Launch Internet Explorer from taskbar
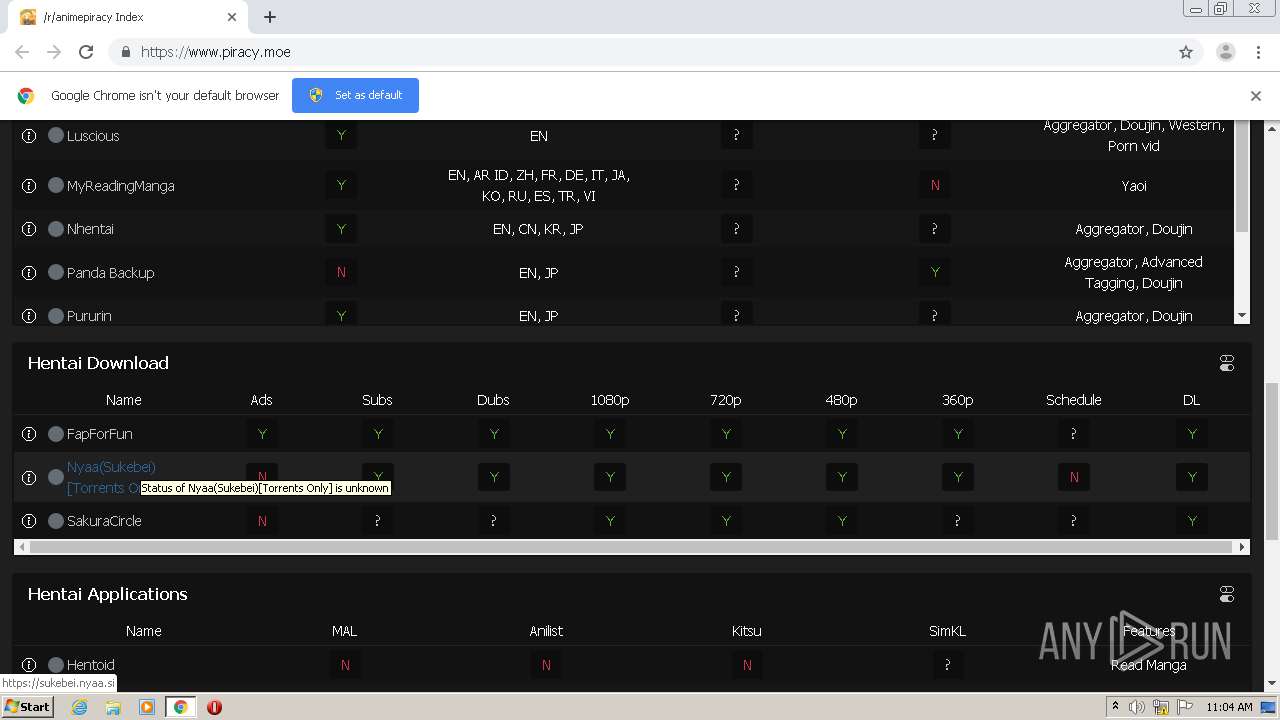This screenshot has height=720, width=1280. pyautogui.click(x=79, y=707)
